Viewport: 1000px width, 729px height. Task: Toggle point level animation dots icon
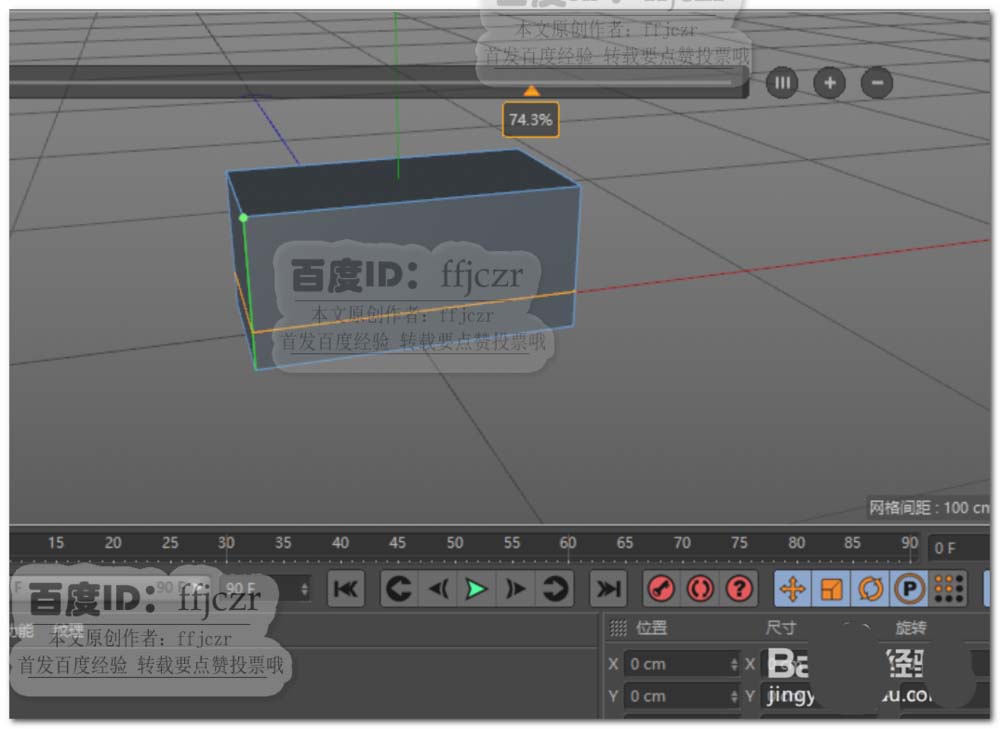coord(948,588)
